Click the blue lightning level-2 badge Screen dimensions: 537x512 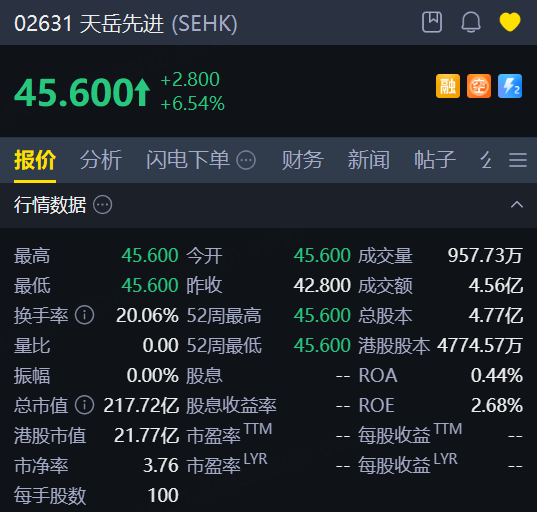[x=510, y=86]
